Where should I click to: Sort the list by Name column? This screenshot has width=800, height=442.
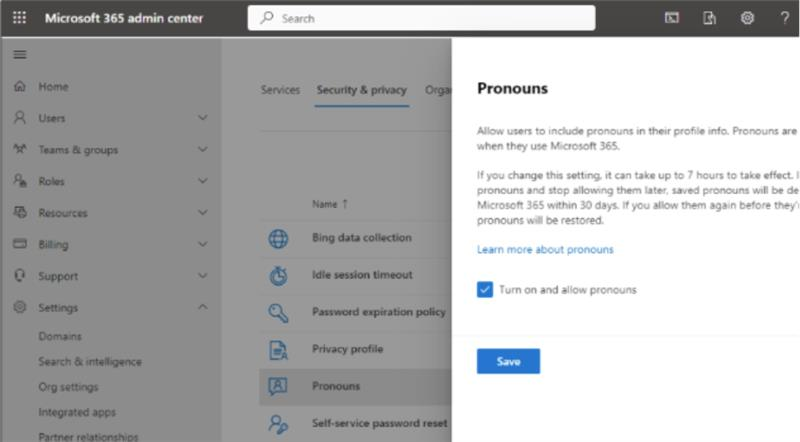tap(330, 204)
